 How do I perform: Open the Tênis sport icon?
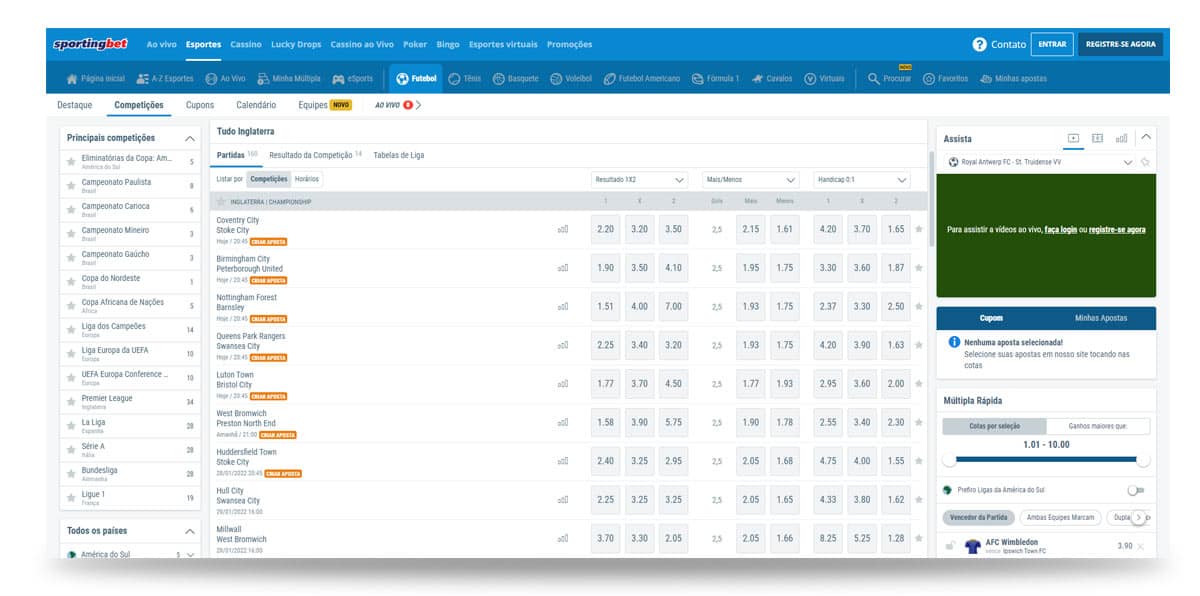(455, 79)
